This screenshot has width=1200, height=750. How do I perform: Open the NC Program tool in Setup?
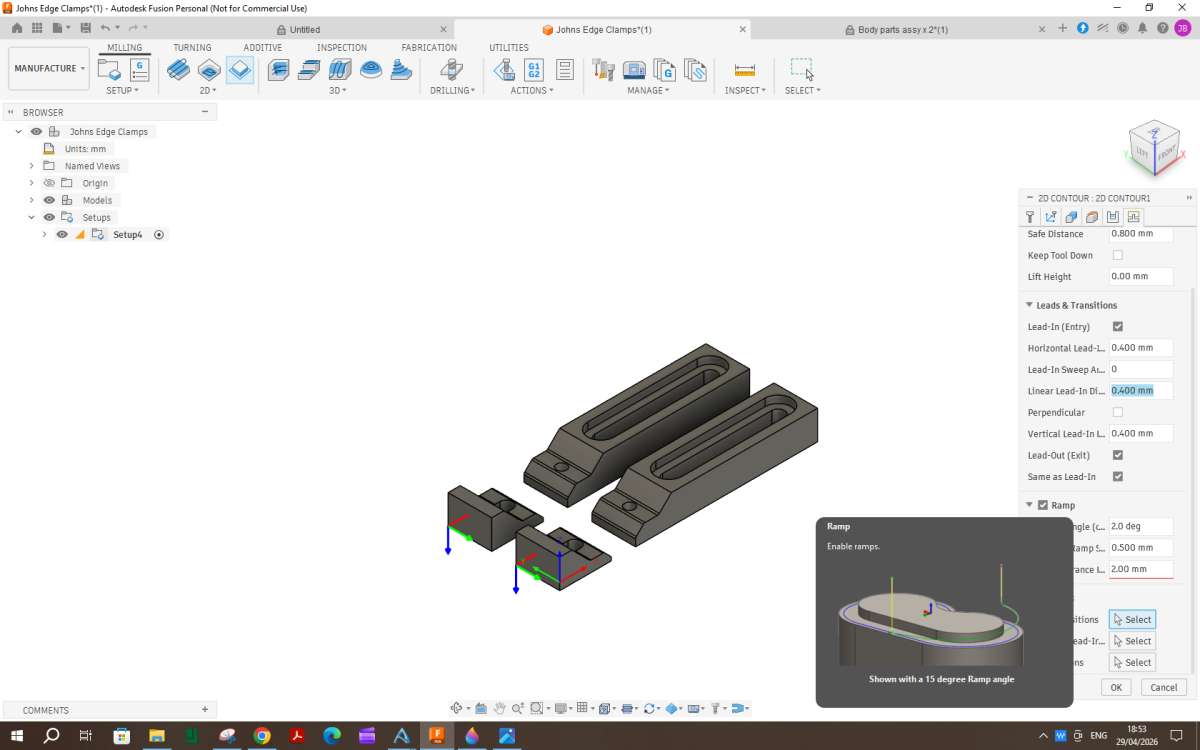click(x=139, y=70)
